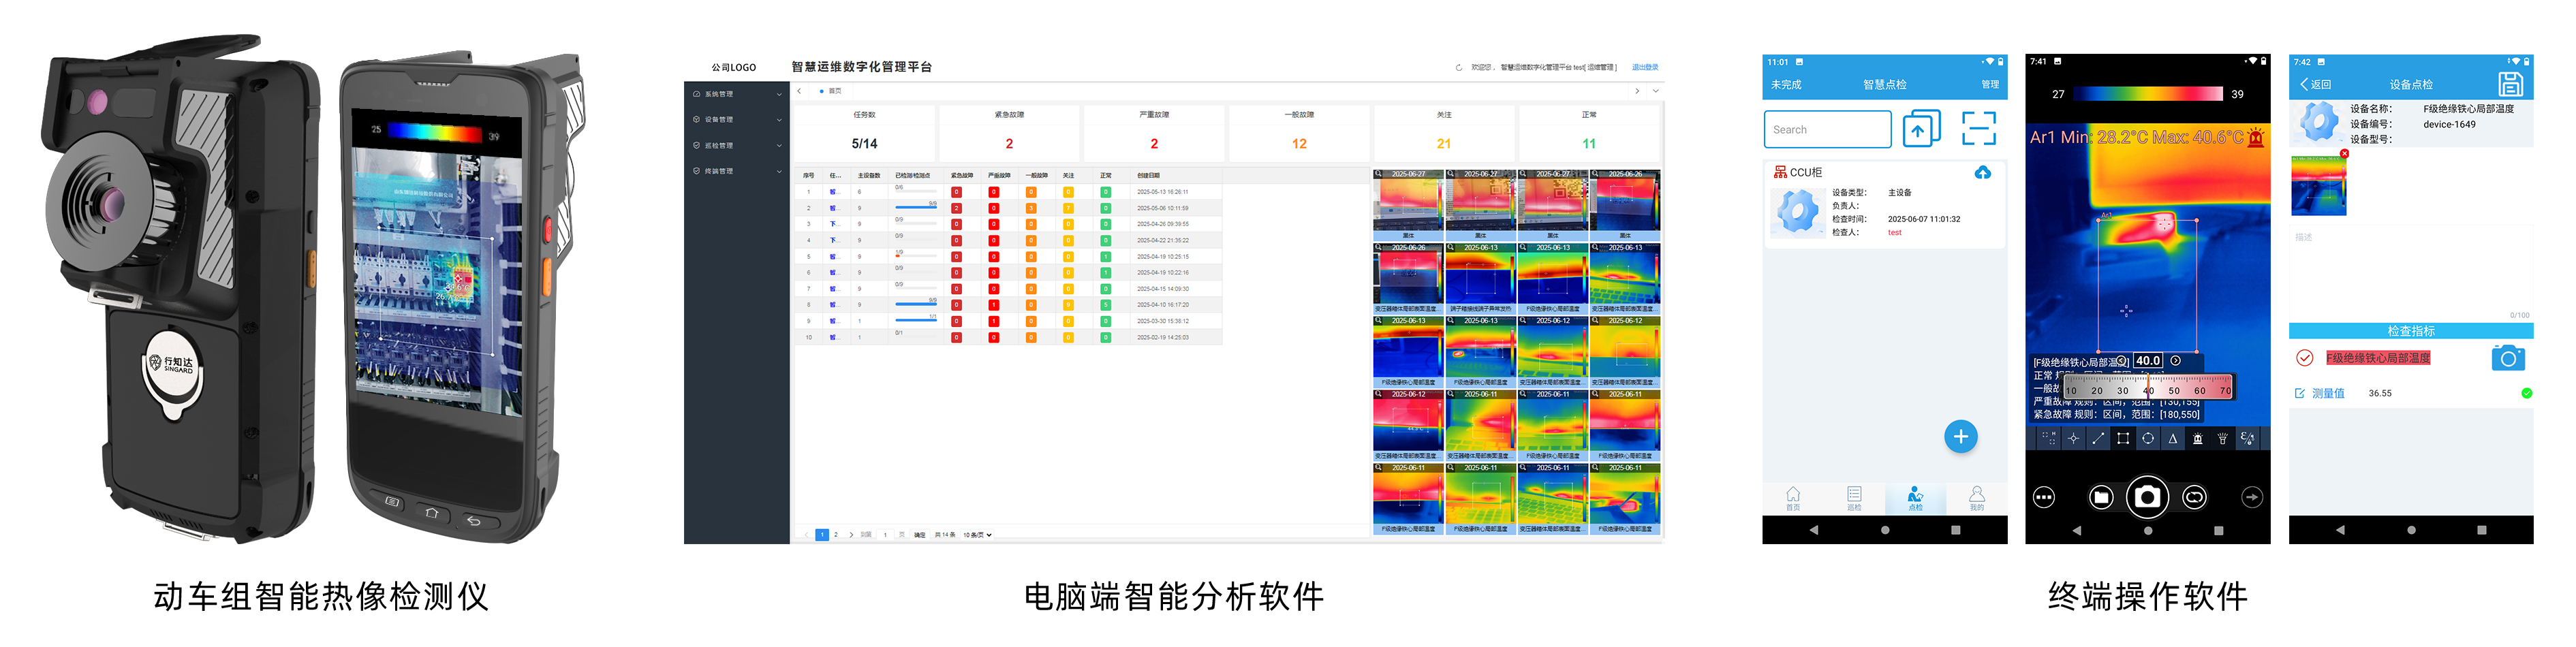Click the cloud upload icon on CCU柜 card
Viewport: 2576px width, 647px height.
tap(1982, 173)
